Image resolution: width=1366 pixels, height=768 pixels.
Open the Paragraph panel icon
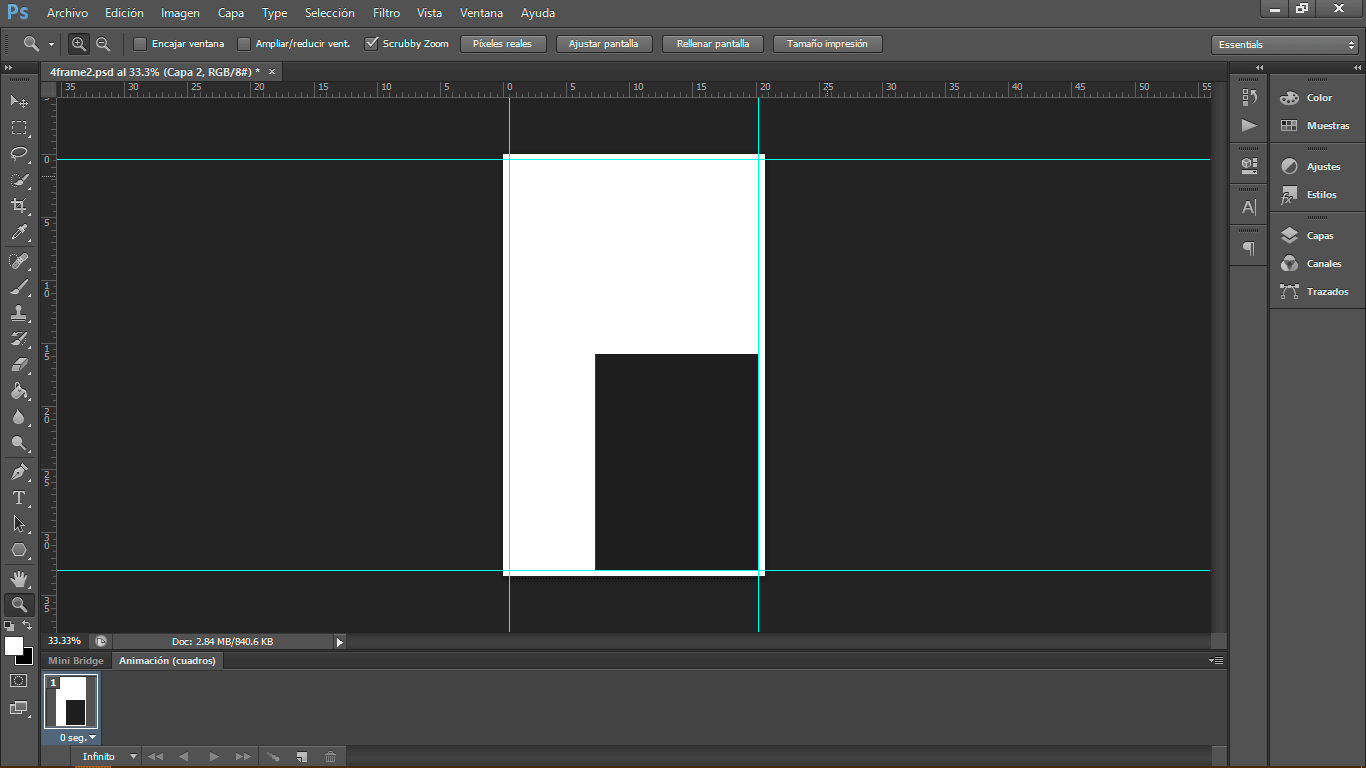(1249, 248)
